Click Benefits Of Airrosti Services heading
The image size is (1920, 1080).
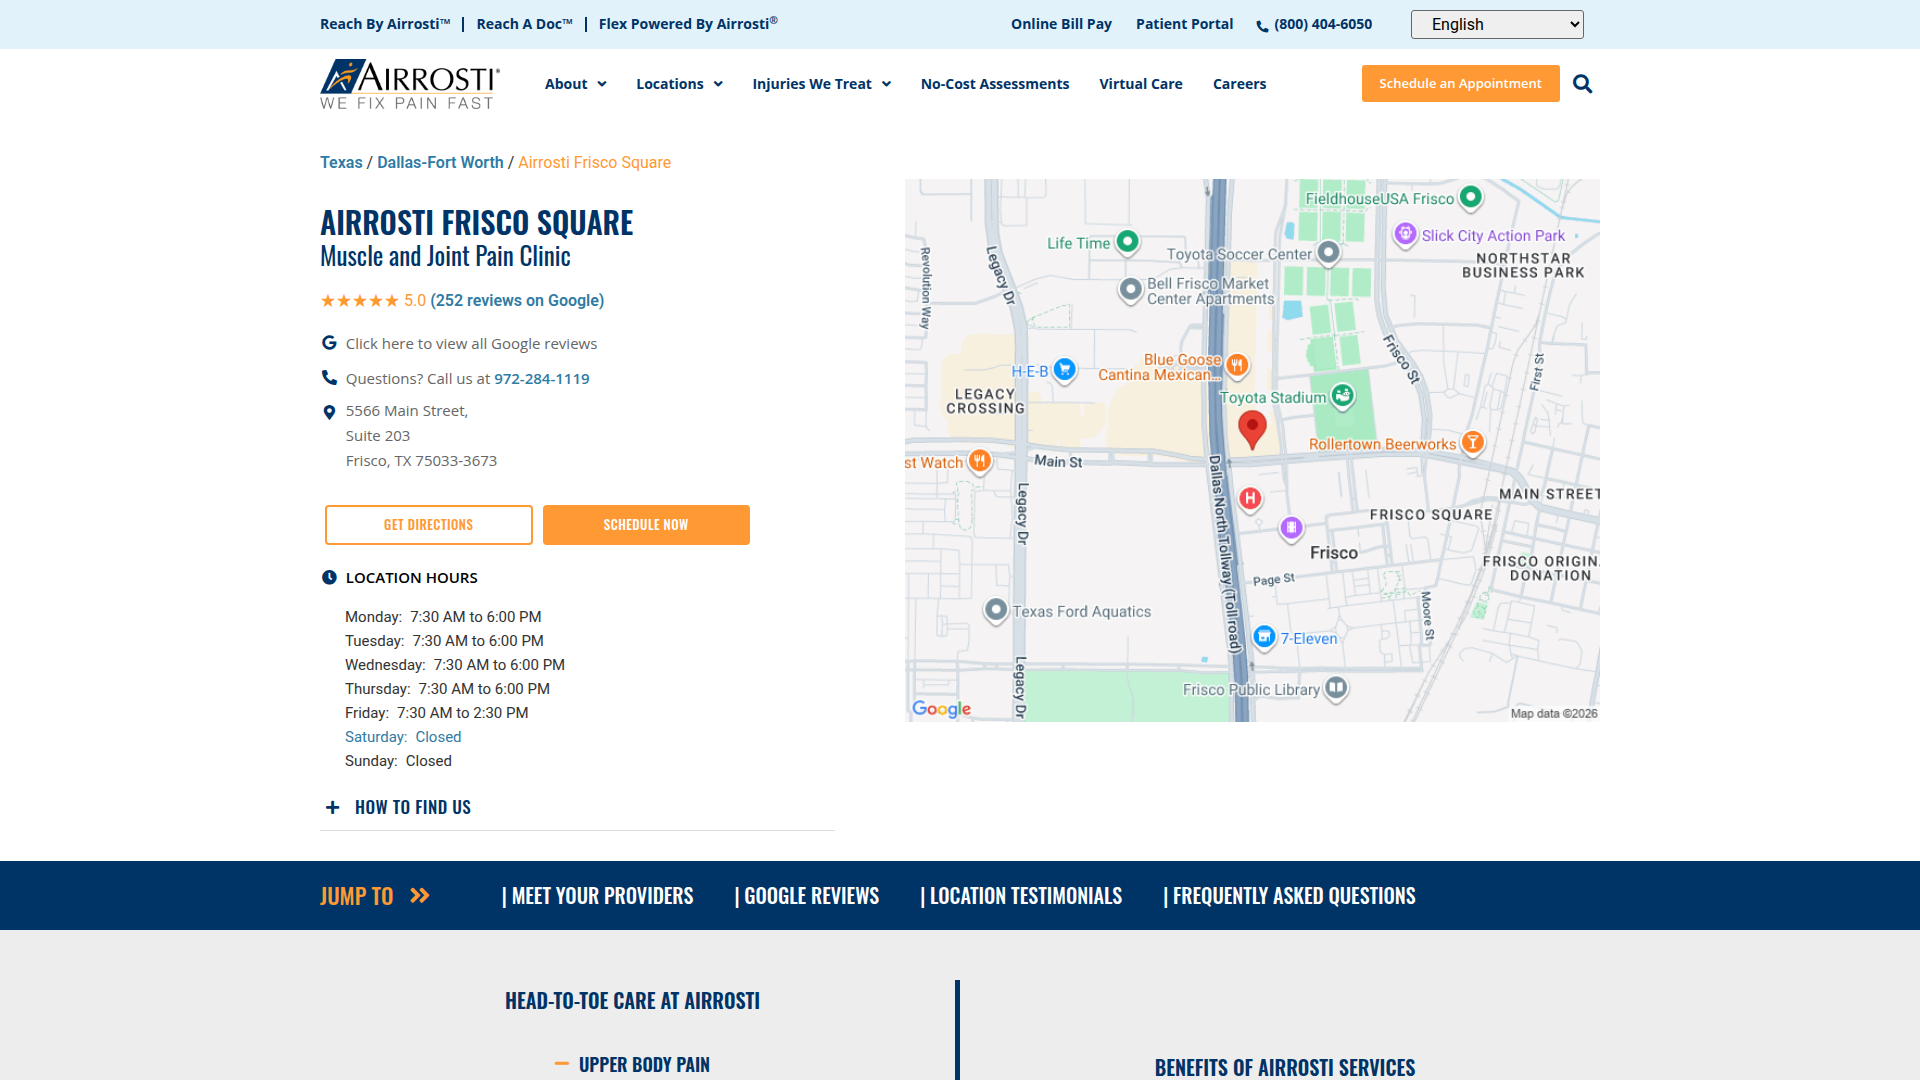tap(1285, 1067)
